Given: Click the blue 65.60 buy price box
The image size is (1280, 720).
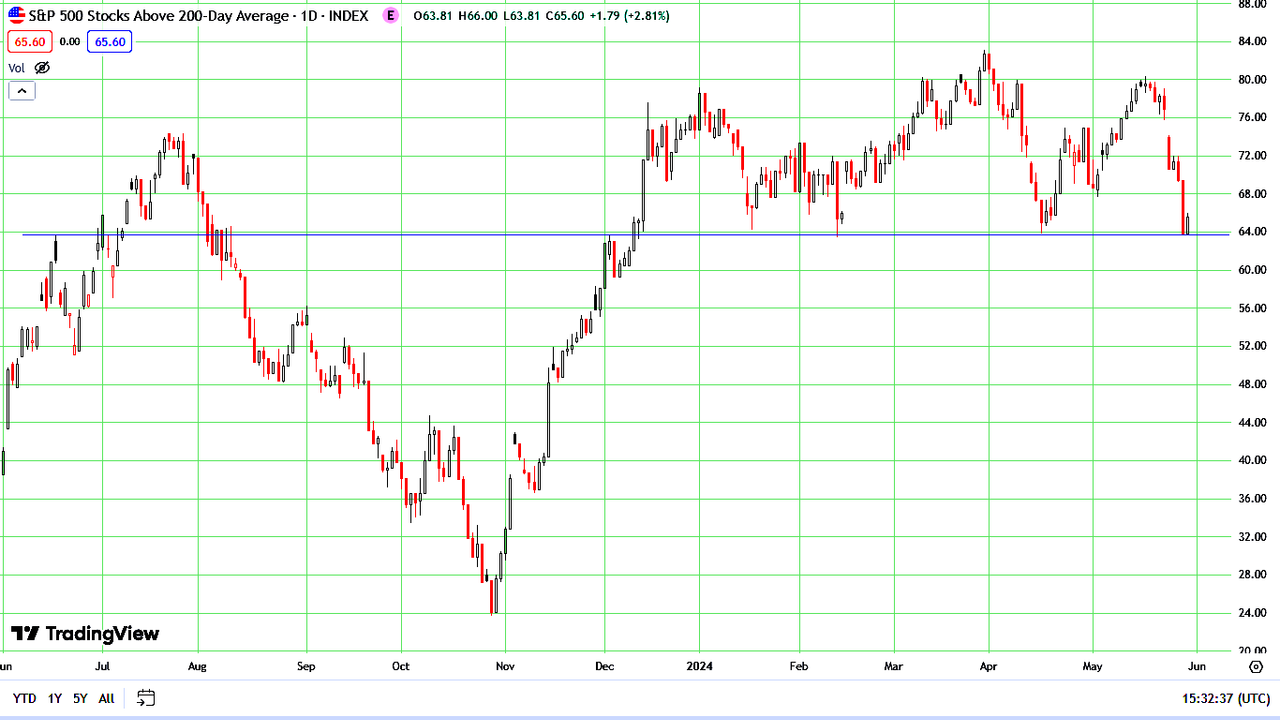Looking at the screenshot, I should coord(108,42).
